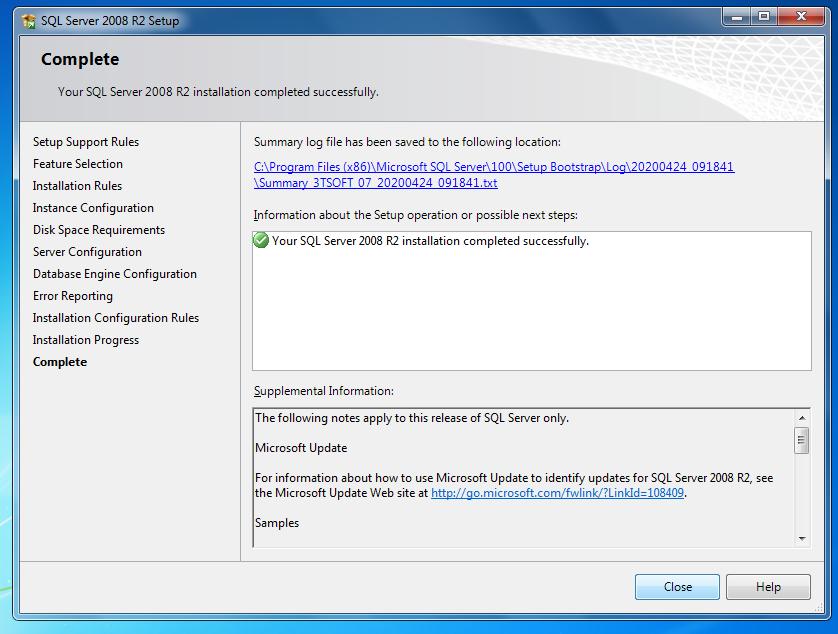This screenshot has width=838, height=634.
Task: Select the Server Configuration step
Action: pos(88,252)
